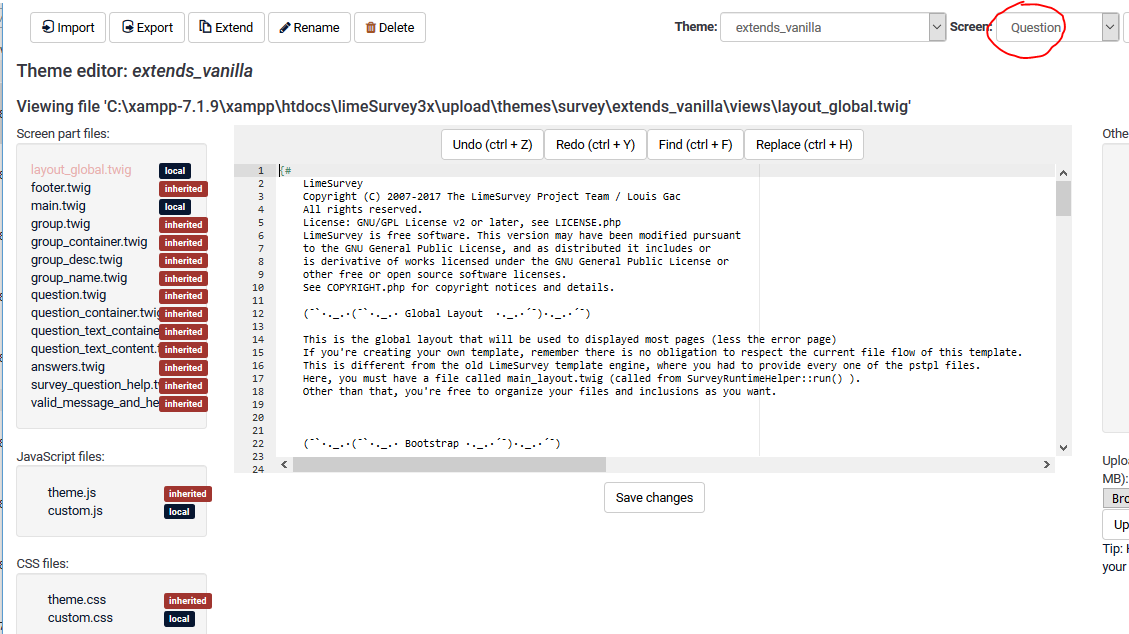The height and width of the screenshot is (634, 1129).
Task: Click the Copyright line in code editor
Action: [491, 196]
